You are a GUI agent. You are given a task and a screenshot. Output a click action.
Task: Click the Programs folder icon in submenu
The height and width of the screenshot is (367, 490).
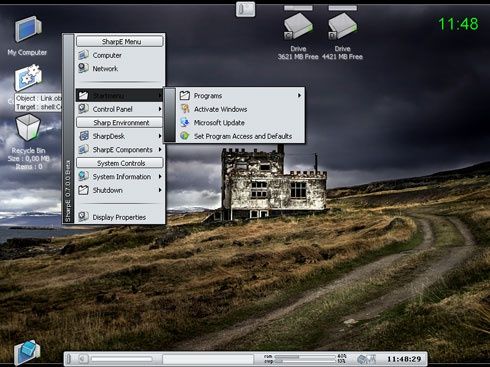185,96
